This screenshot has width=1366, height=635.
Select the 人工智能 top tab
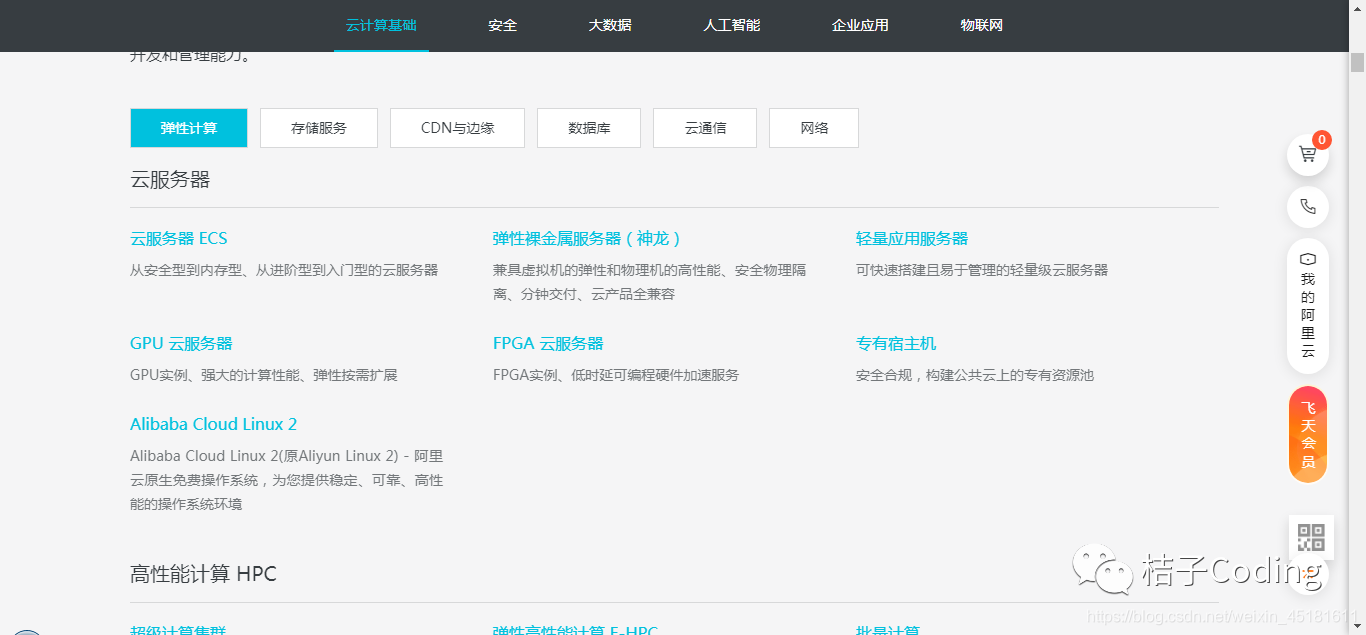click(x=732, y=26)
